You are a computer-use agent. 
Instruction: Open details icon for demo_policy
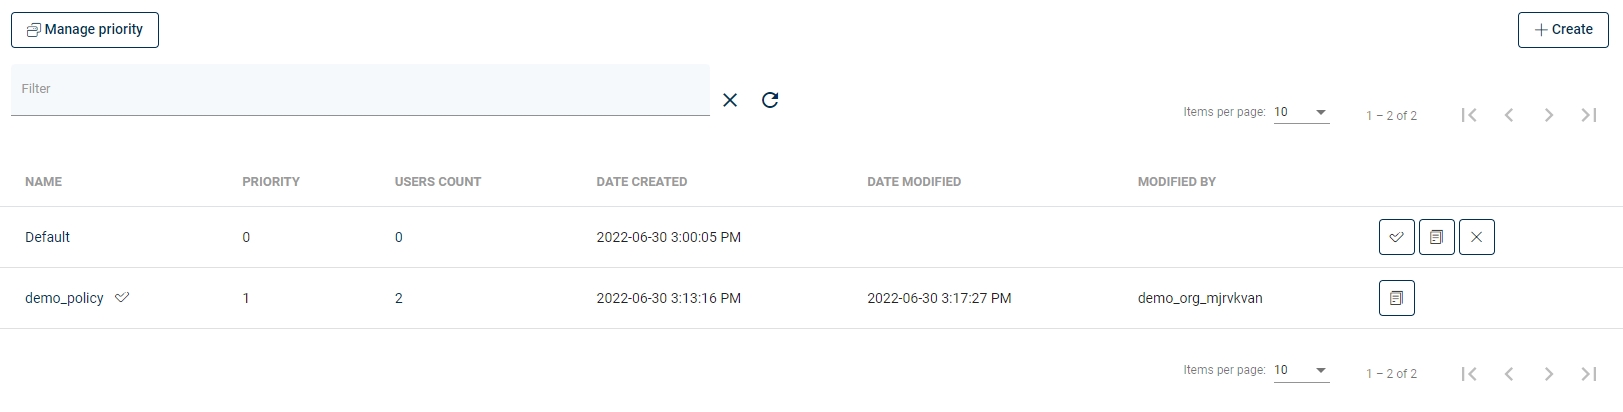click(x=1397, y=298)
